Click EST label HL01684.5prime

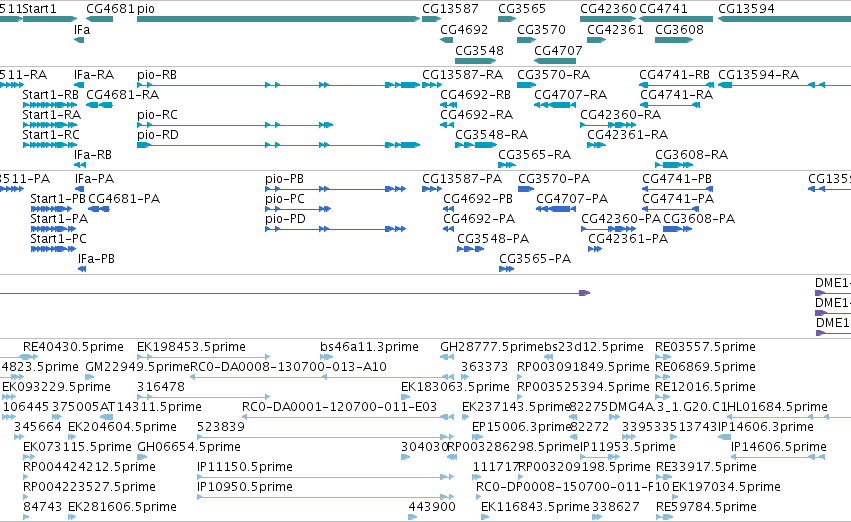(777, 407)
